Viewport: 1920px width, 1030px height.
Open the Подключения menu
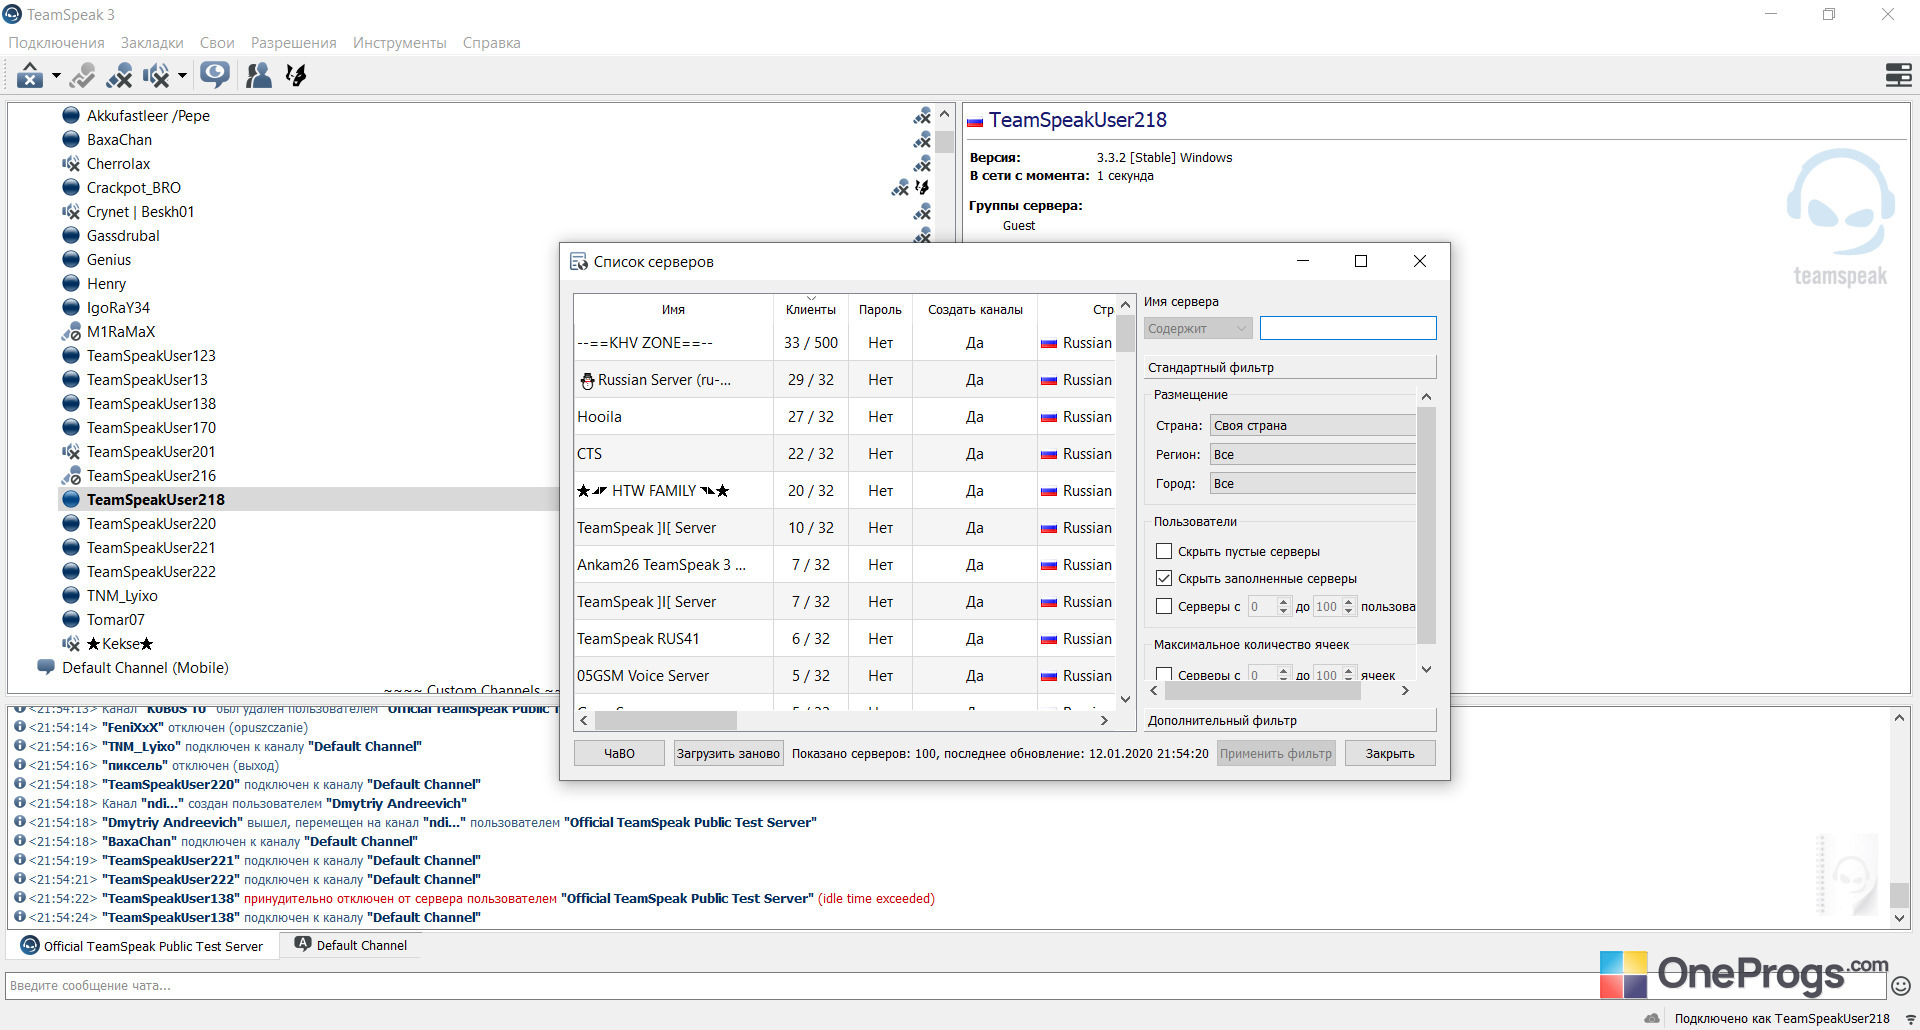click(56, 43)
